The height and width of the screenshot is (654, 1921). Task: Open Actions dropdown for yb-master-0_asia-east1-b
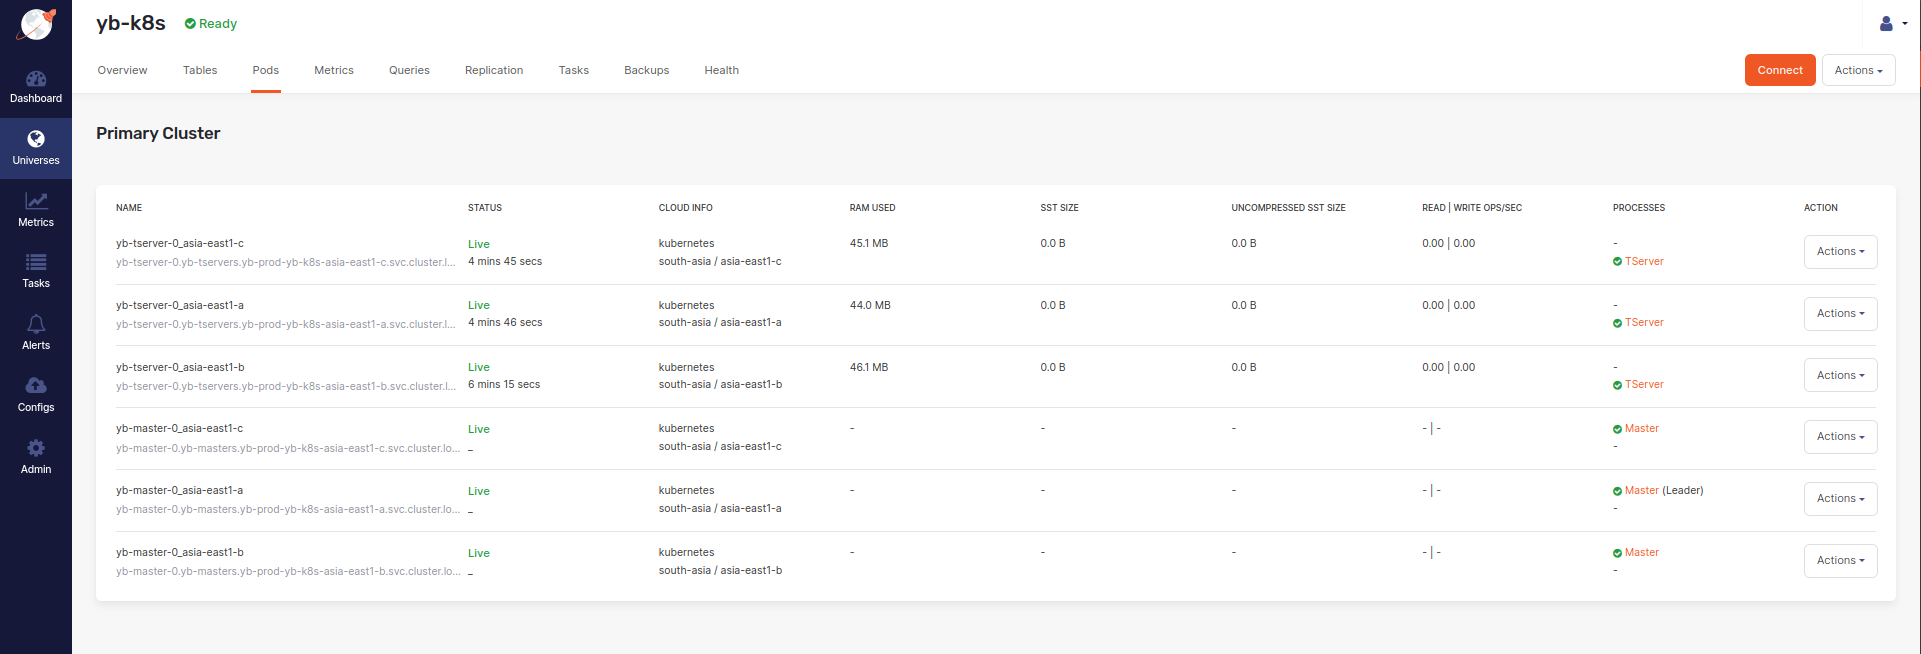pos(1840,561)
